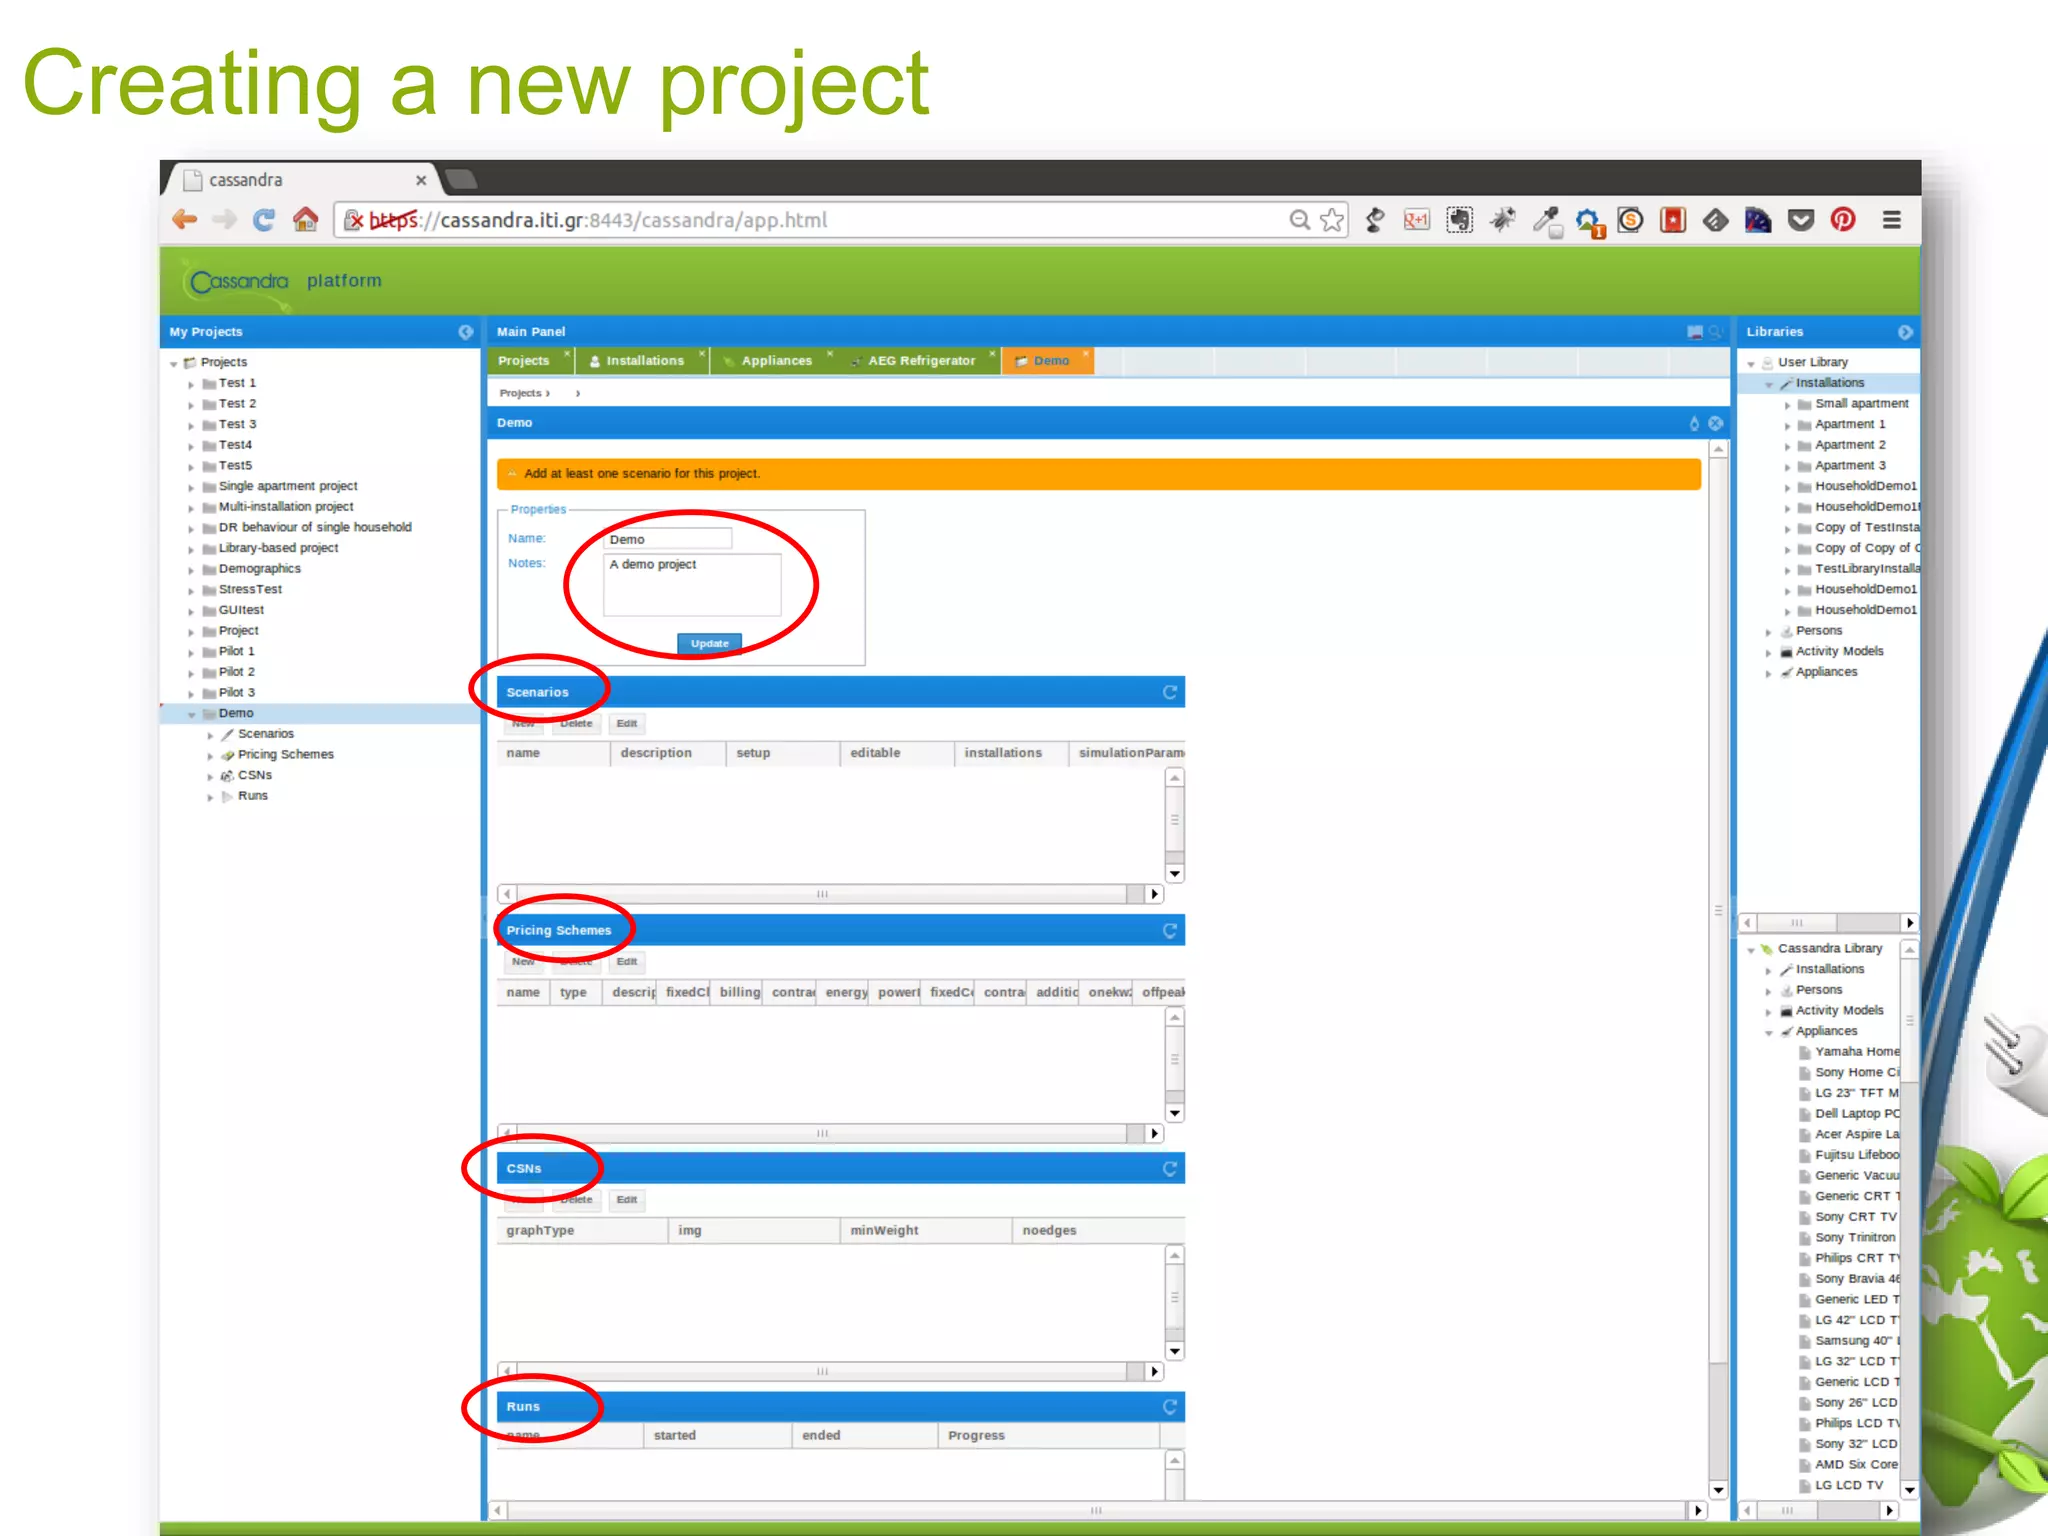Click Edit button under CSNs
Viewport: 2048px width, 1536px height.
click(627, 1200)
